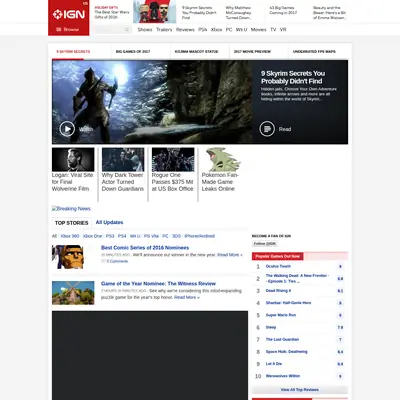Go to the Xbox nav section
Image resolution: width=400 pixels, height=400 pixels.
[216, 30]
